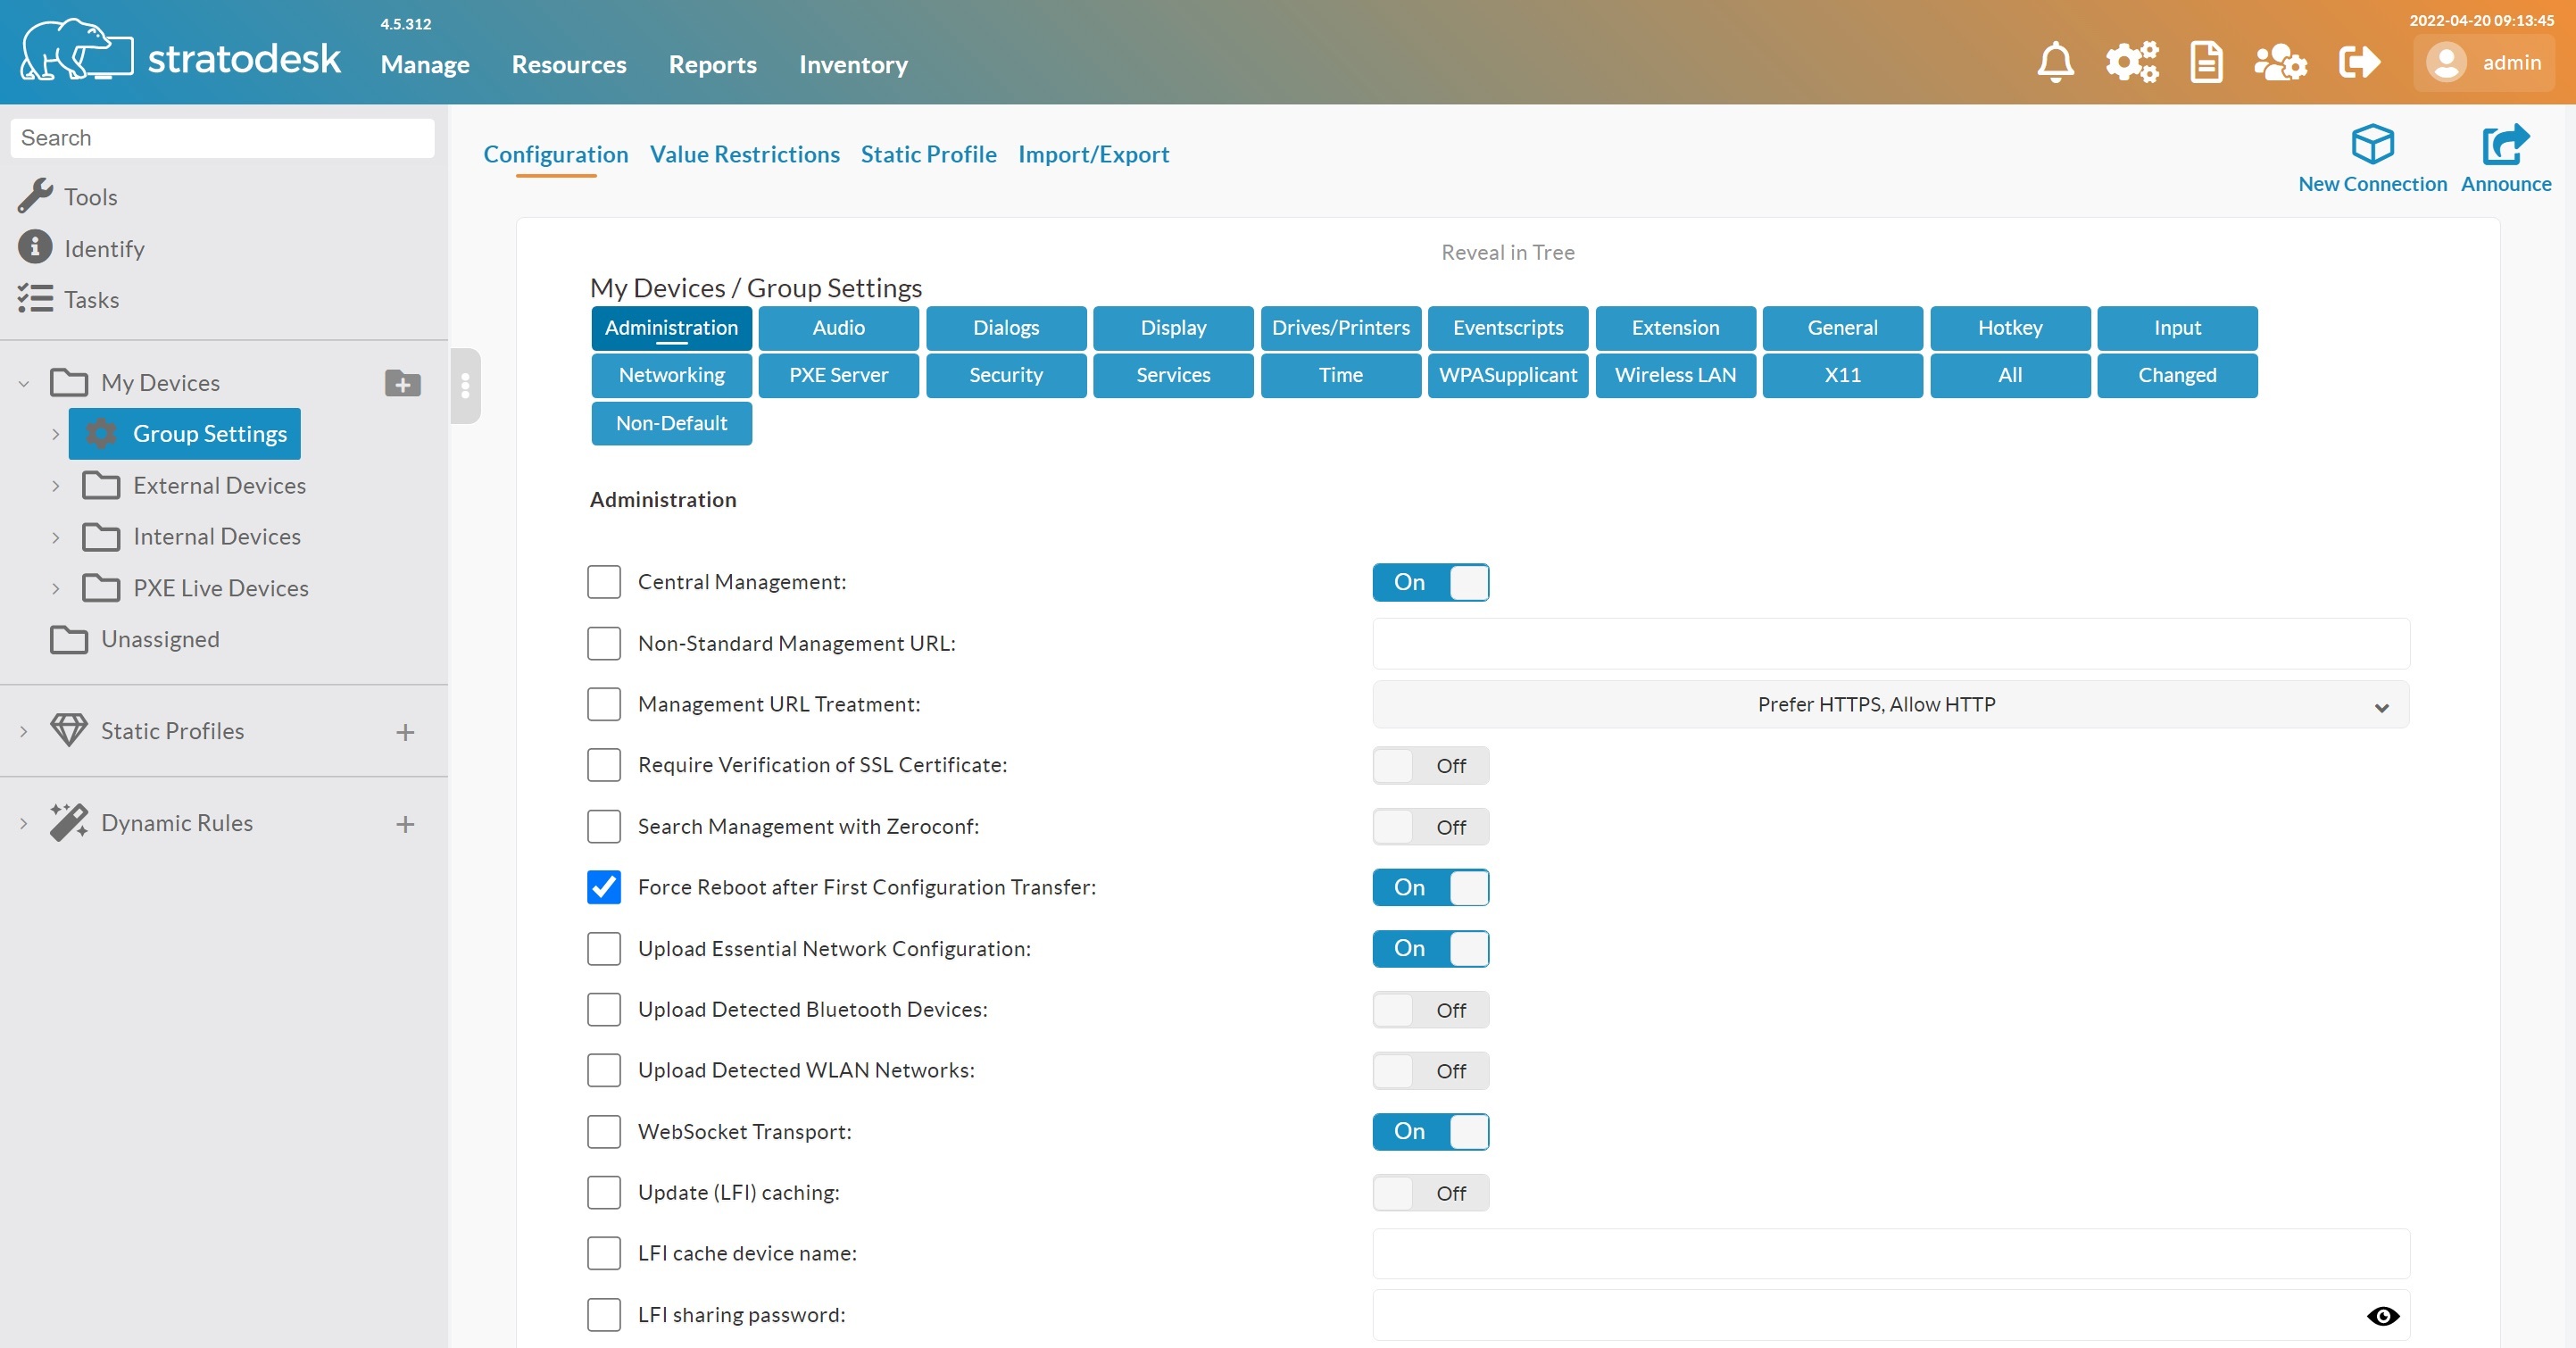
Task: Open the Inventory menu
Action: click(853, 64)
